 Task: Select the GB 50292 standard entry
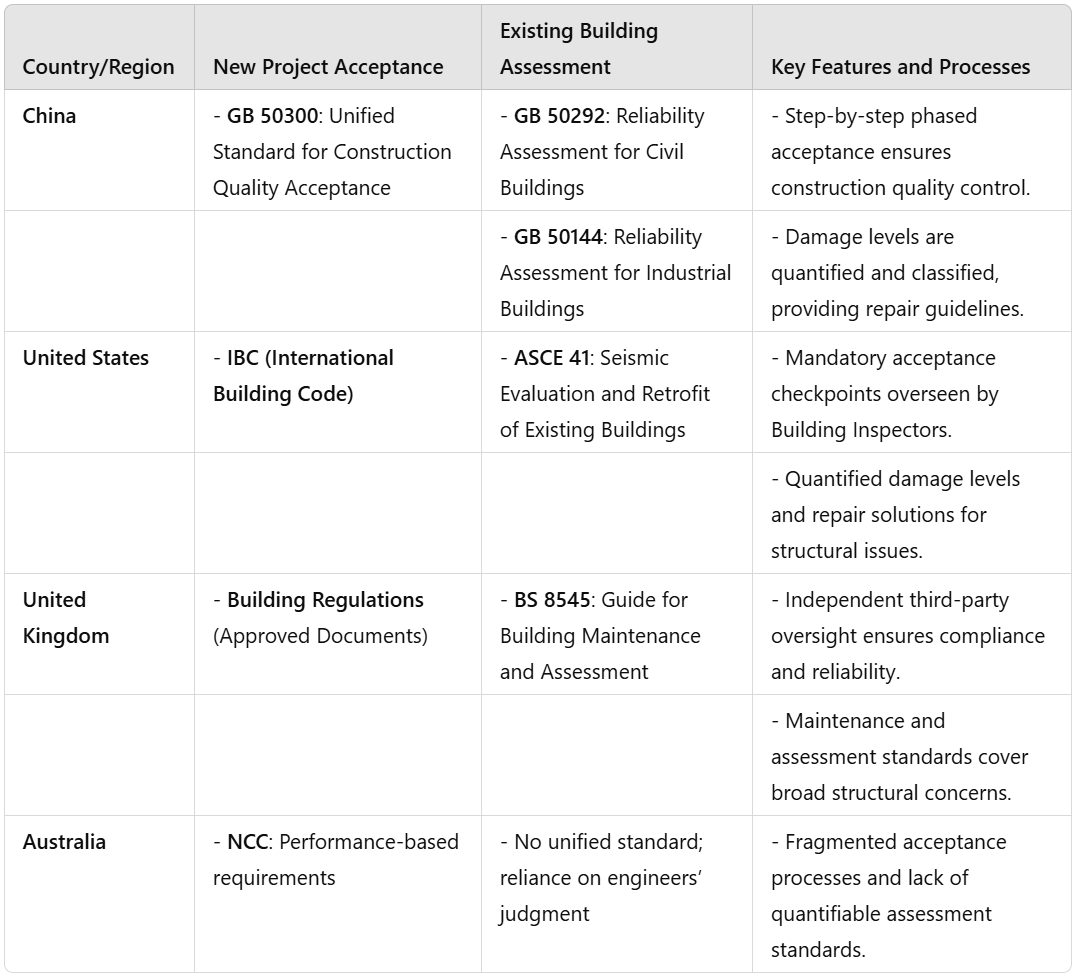[602, 151]
